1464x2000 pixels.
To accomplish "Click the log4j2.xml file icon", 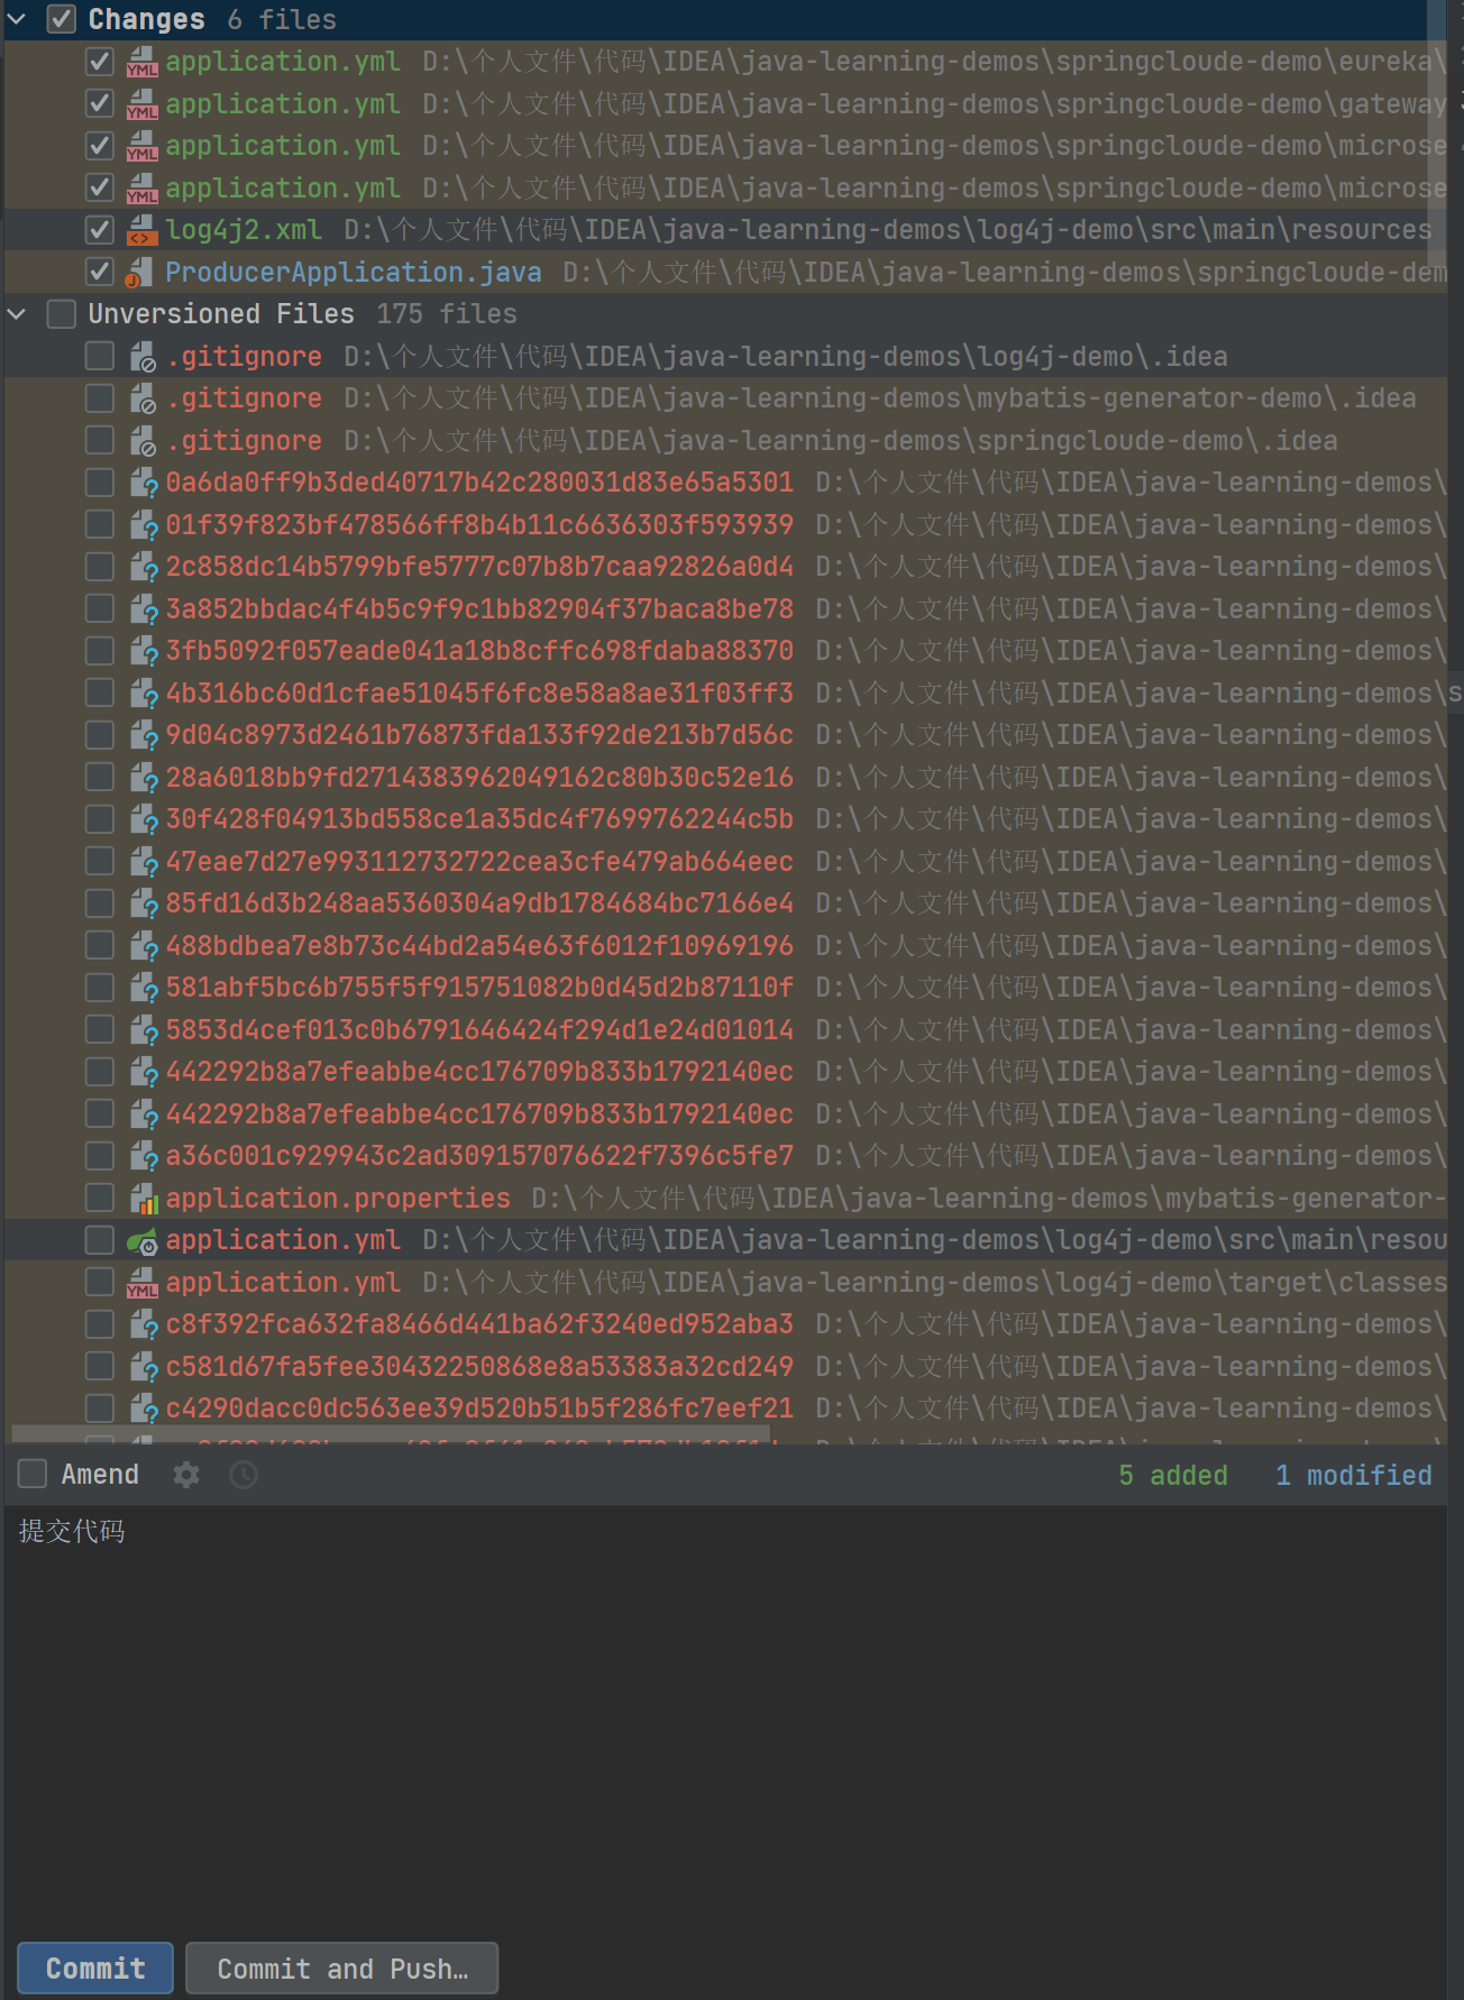I will 142,230.
